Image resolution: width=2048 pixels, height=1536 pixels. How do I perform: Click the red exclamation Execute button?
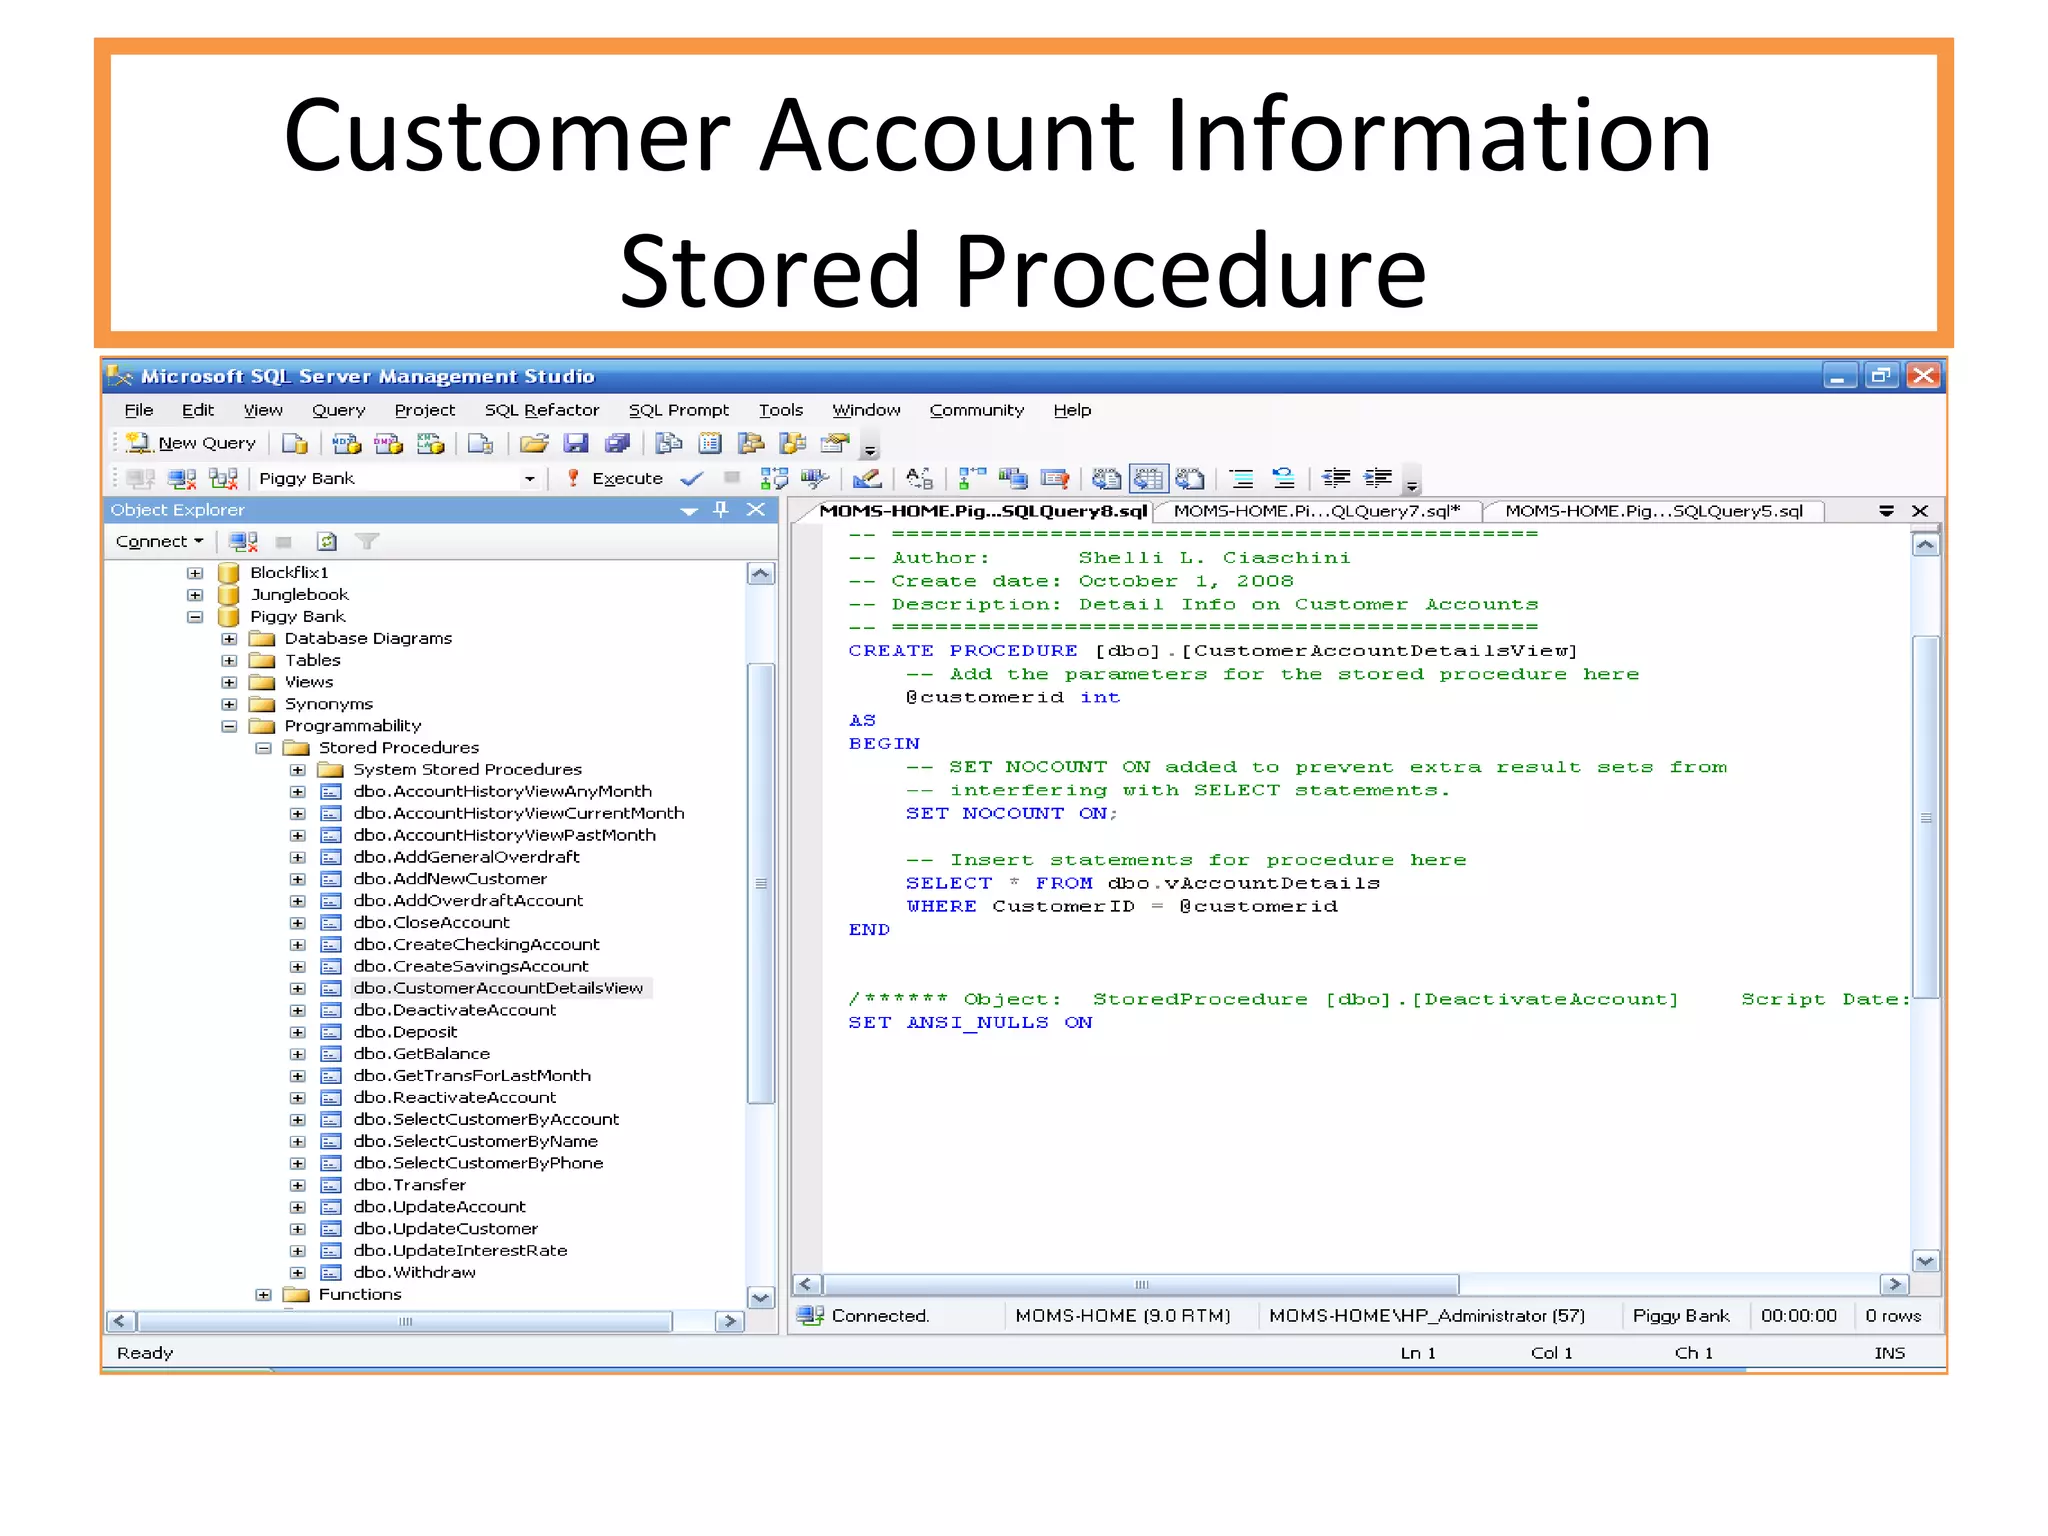614,479
